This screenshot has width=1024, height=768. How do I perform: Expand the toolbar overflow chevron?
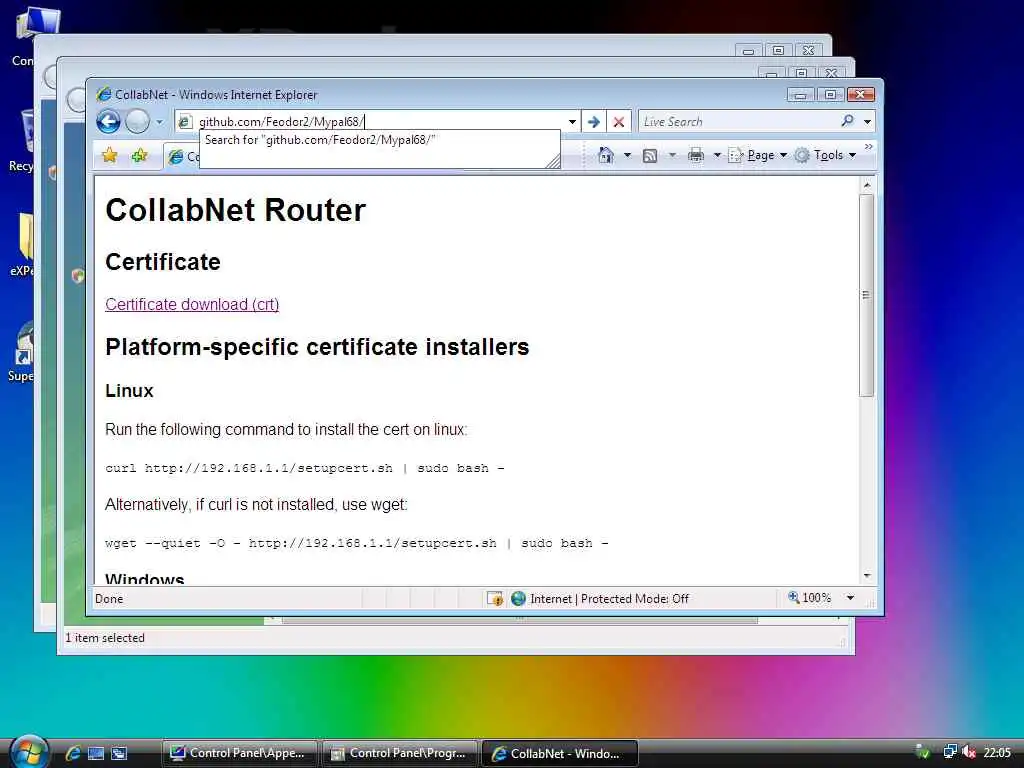[x=869, y=147]
